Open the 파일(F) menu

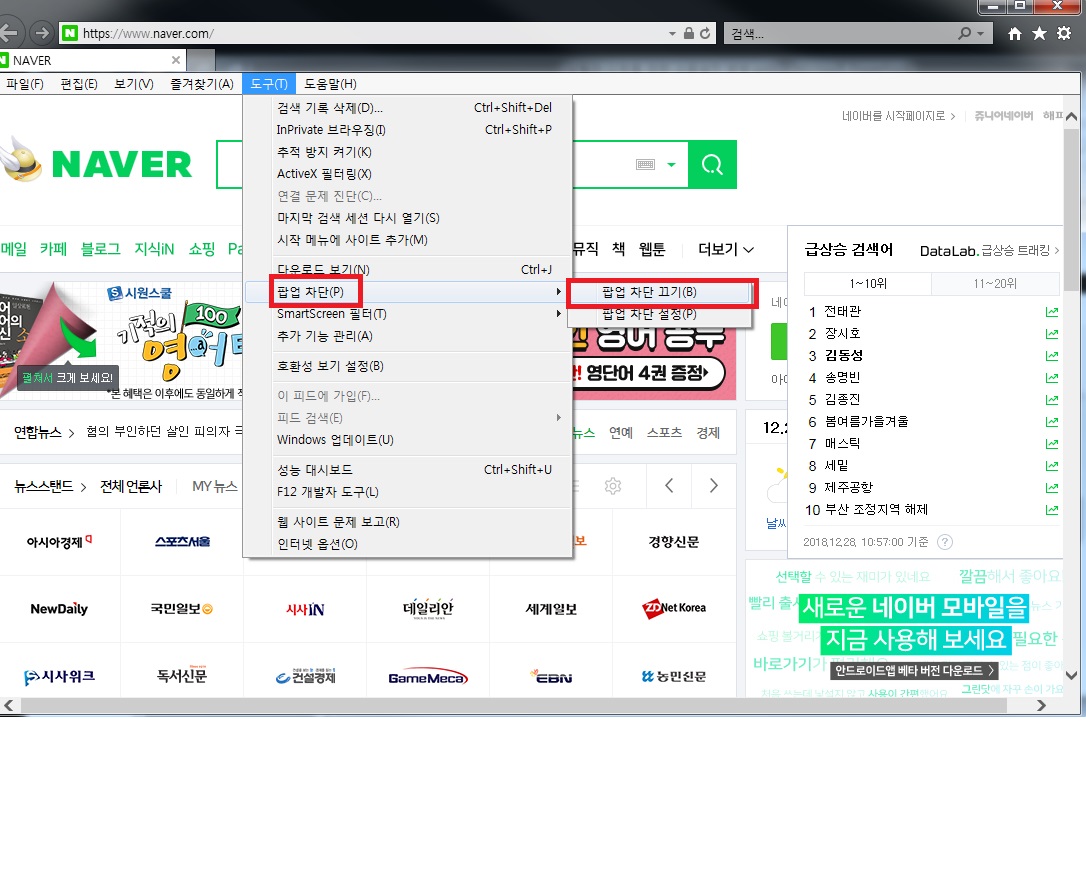24,84
